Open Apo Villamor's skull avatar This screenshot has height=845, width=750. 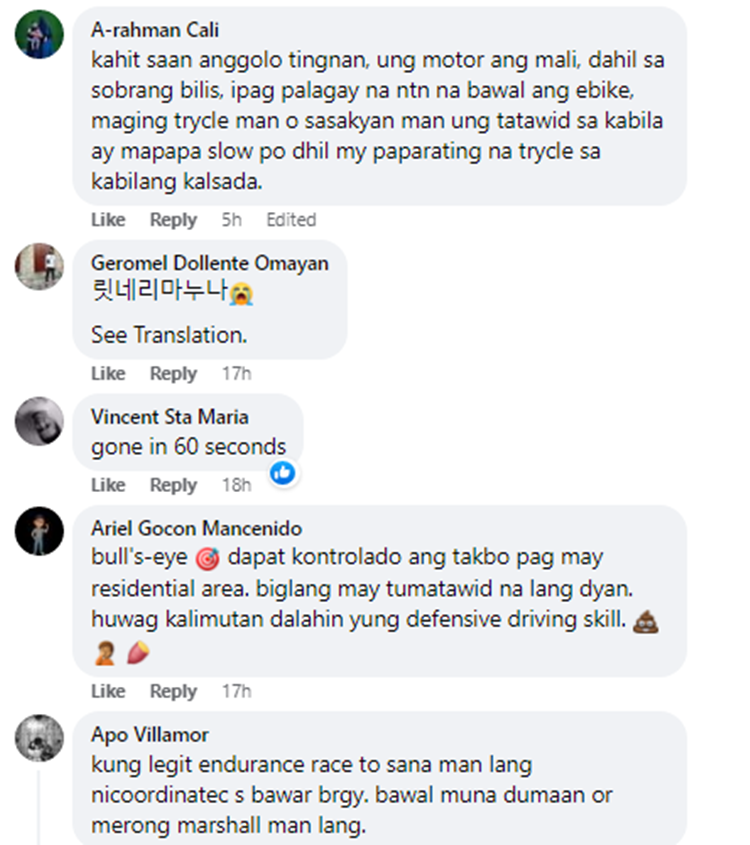pos(39,738)
